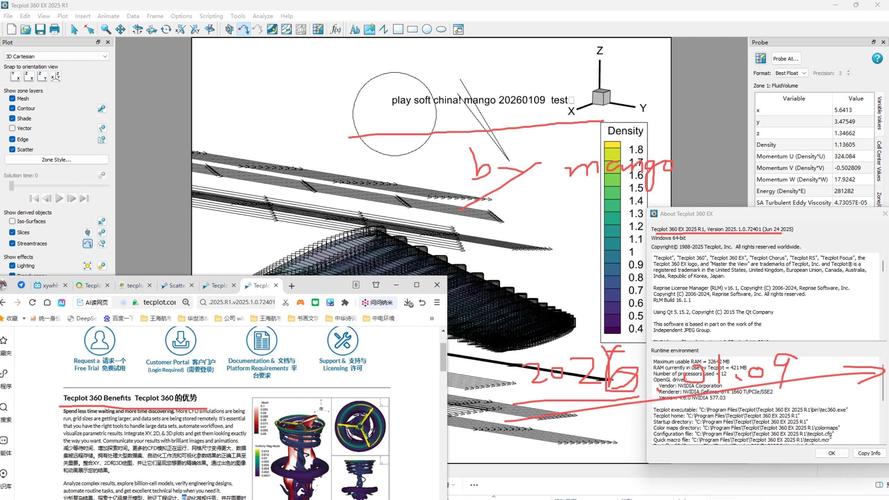Open the Best Float format dropdown
889x500 pixels.
tap(790, 73)
